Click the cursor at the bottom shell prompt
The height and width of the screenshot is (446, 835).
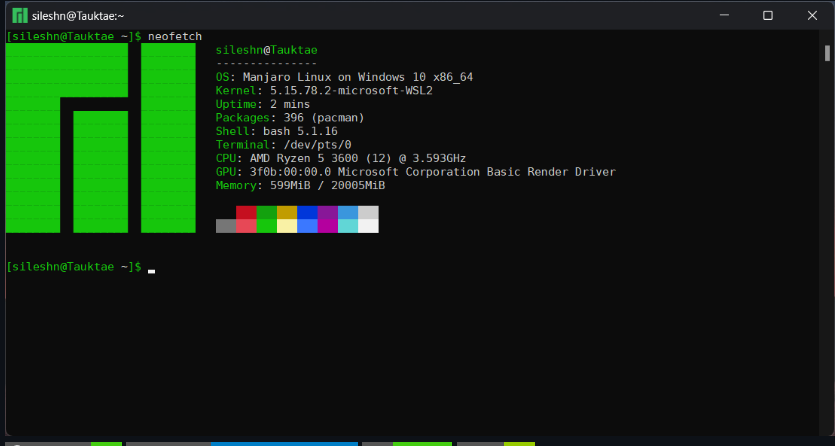point(151,271)
